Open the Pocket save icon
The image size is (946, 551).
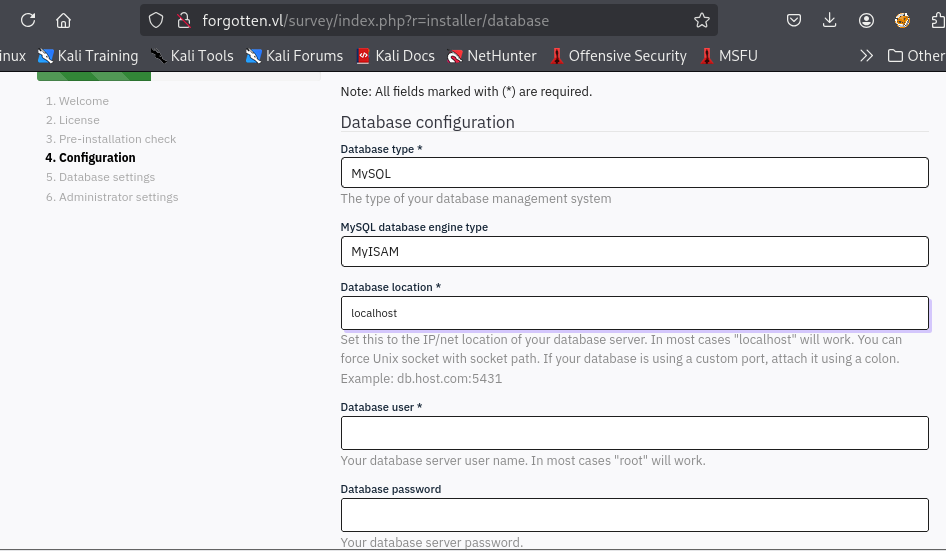click(793, 20)
